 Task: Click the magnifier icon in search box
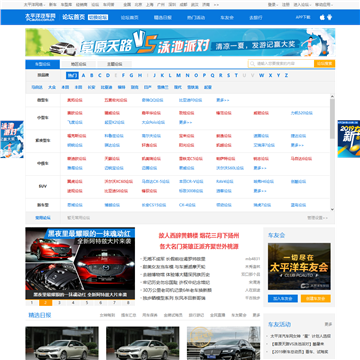(x=252, y=64)
